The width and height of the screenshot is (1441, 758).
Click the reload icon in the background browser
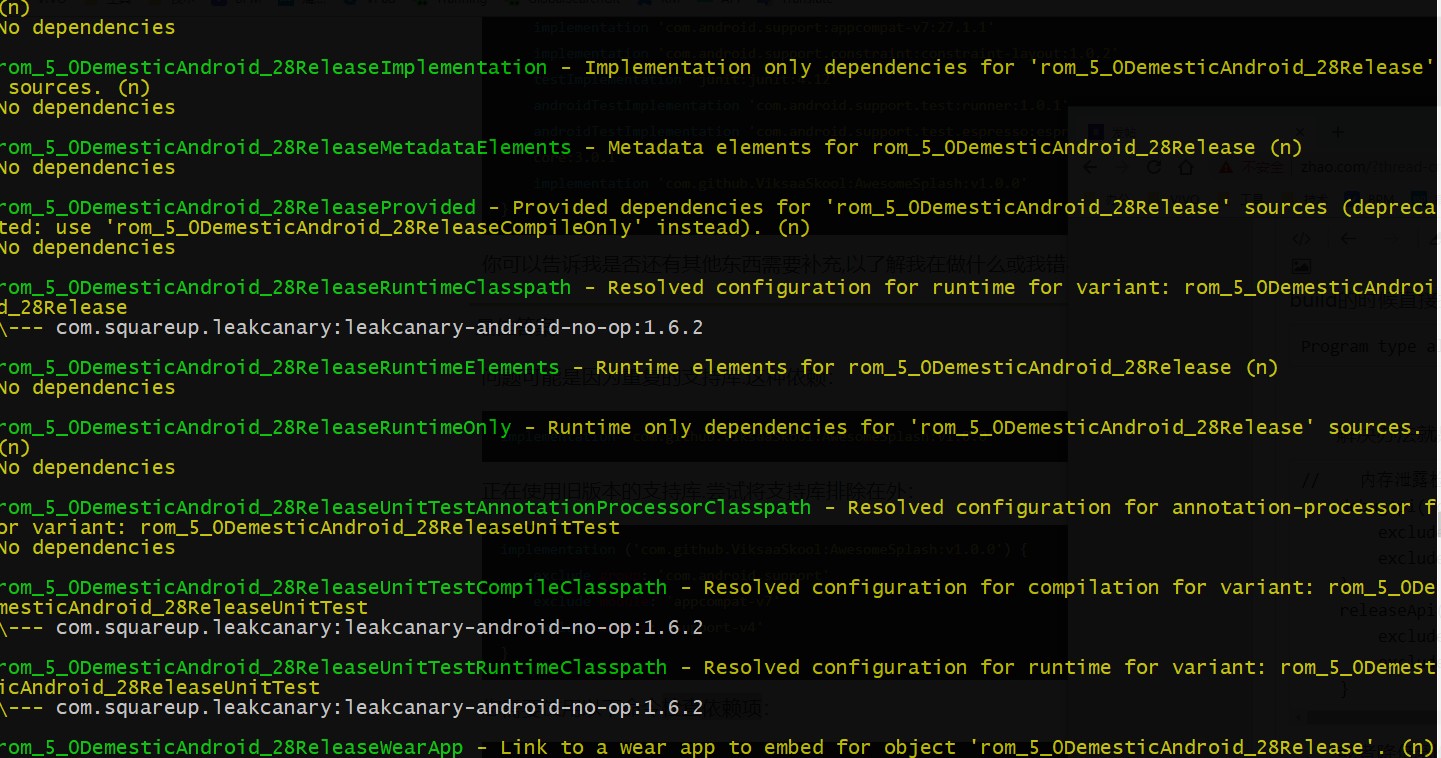click(x=1154, y=168)
